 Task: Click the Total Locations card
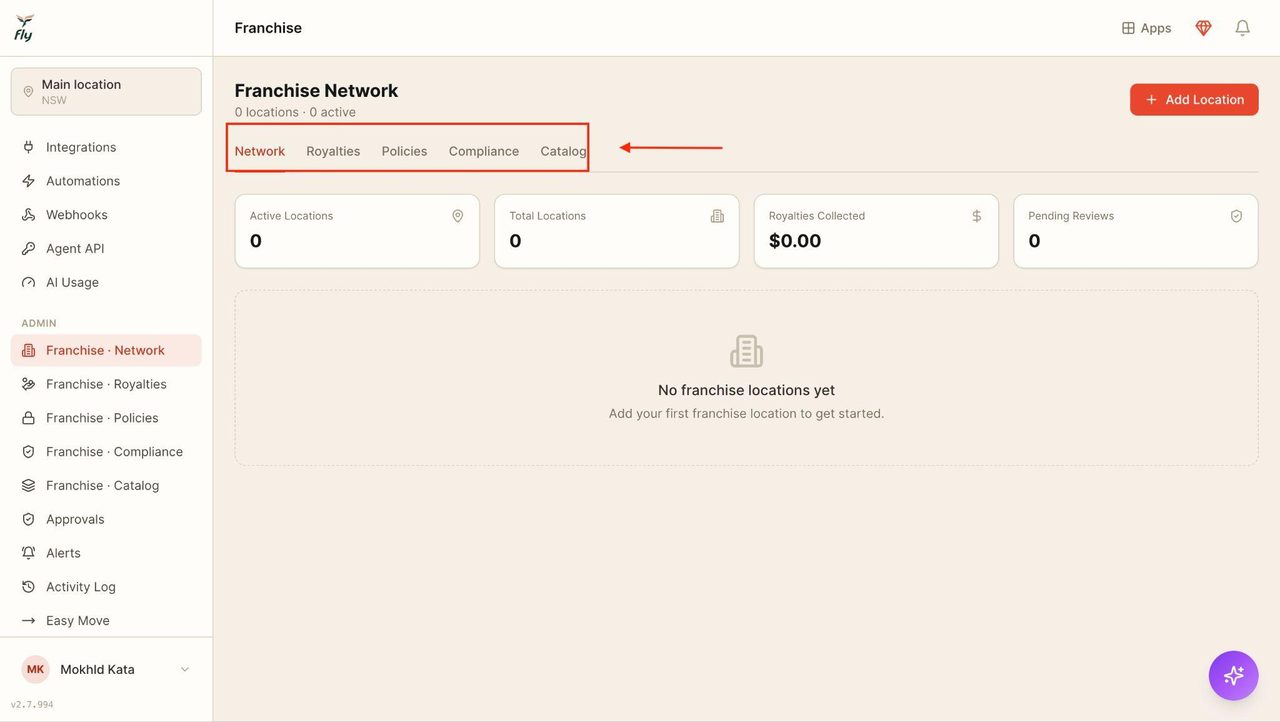click(x=617, y=231)
